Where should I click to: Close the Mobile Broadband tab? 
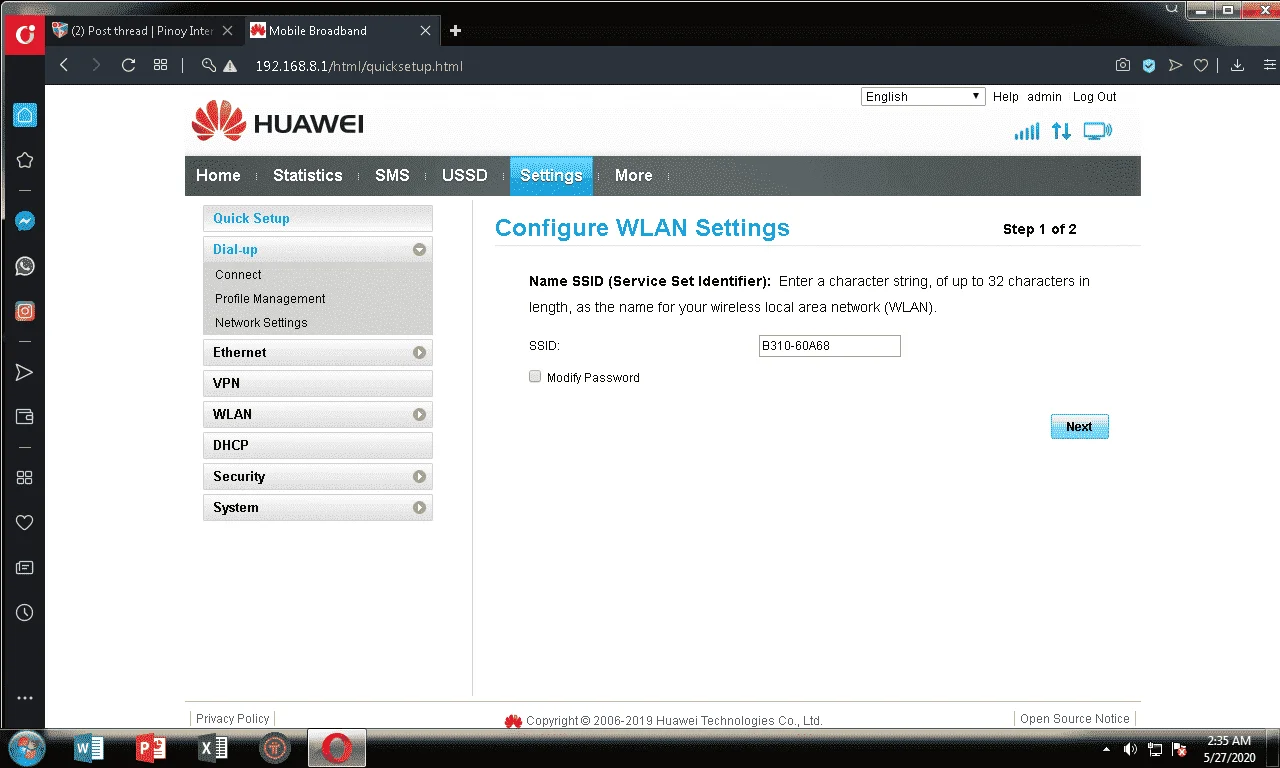426,31
